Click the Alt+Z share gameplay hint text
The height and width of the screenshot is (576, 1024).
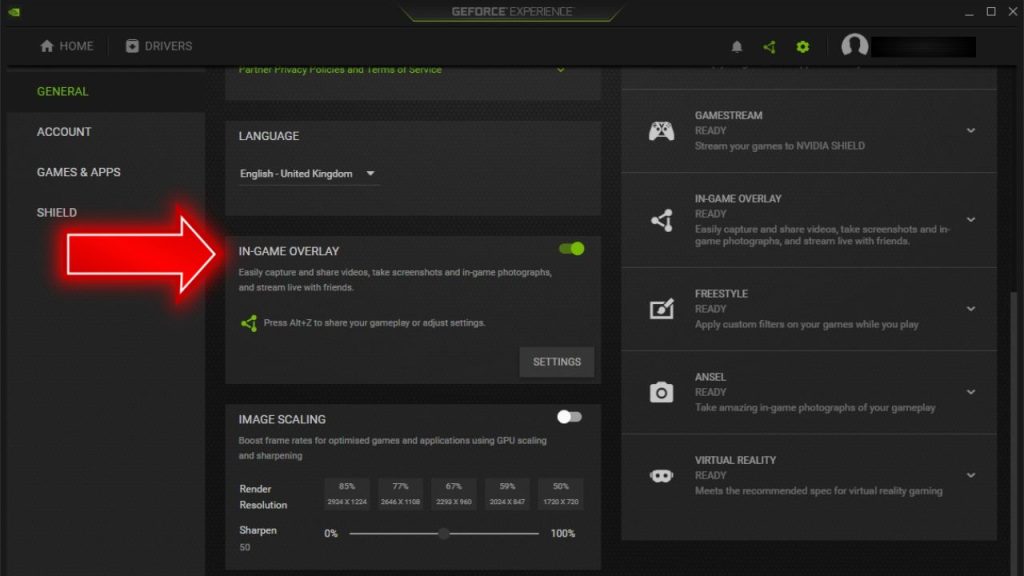coord(374,323)
